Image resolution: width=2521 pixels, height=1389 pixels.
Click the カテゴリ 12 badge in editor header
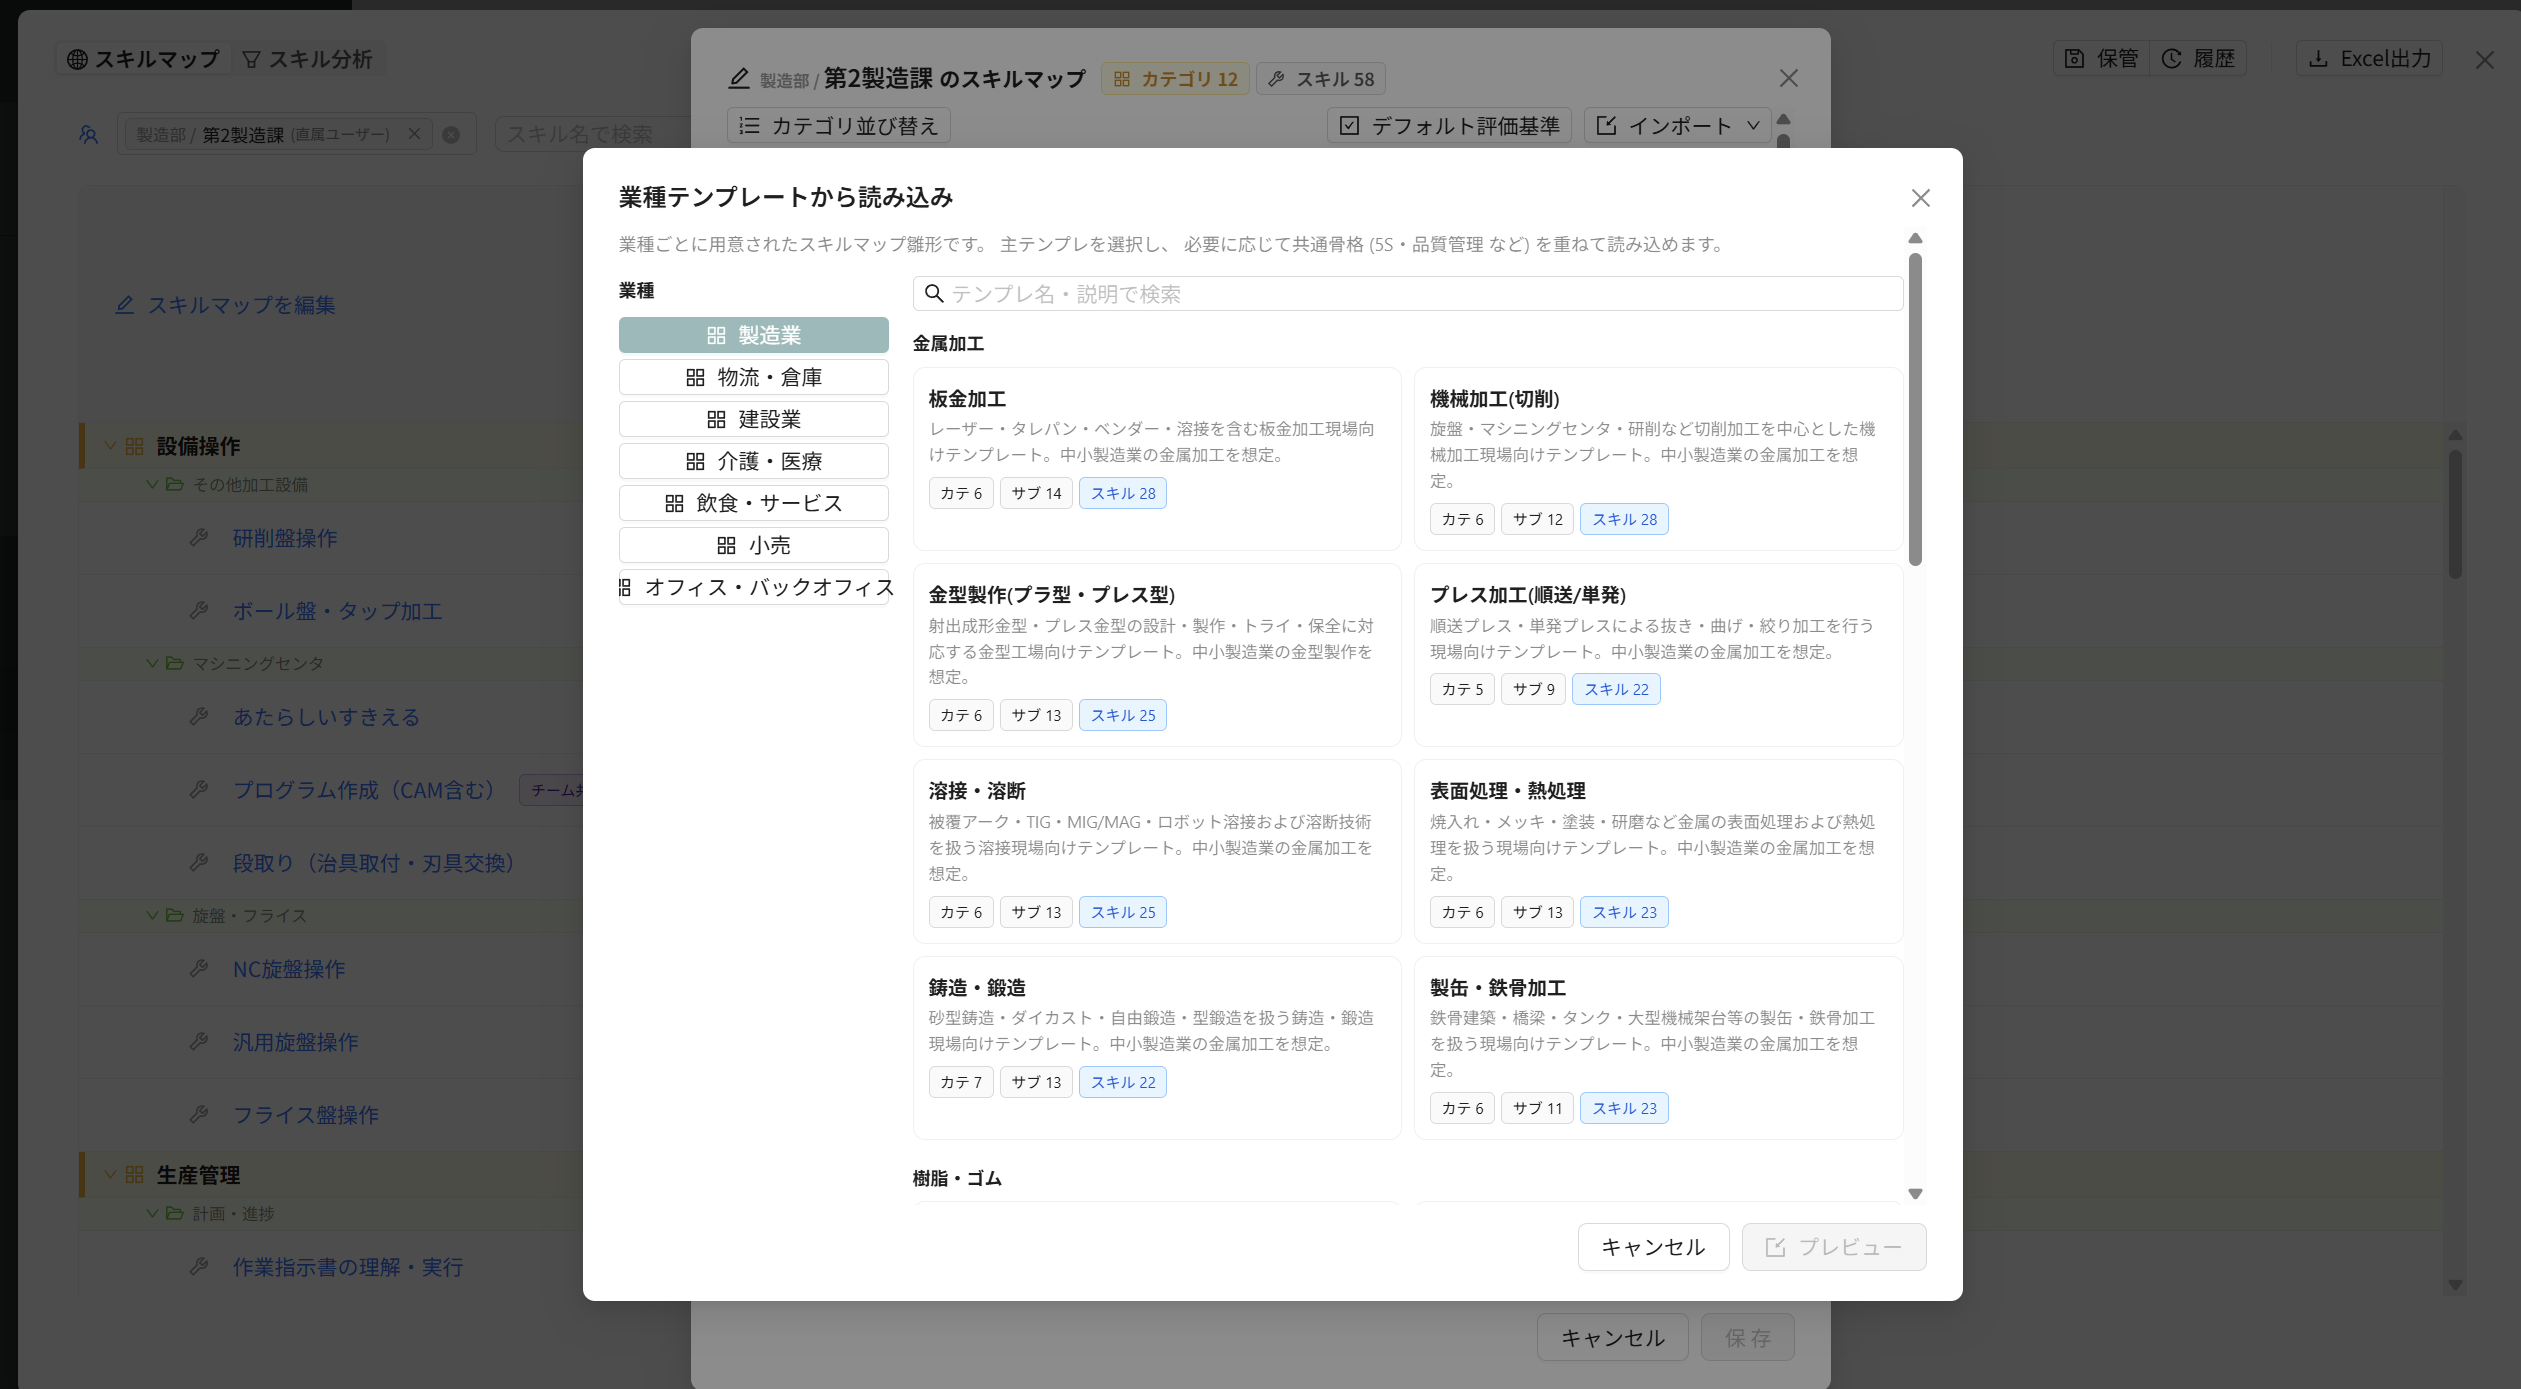[1175, 79]
